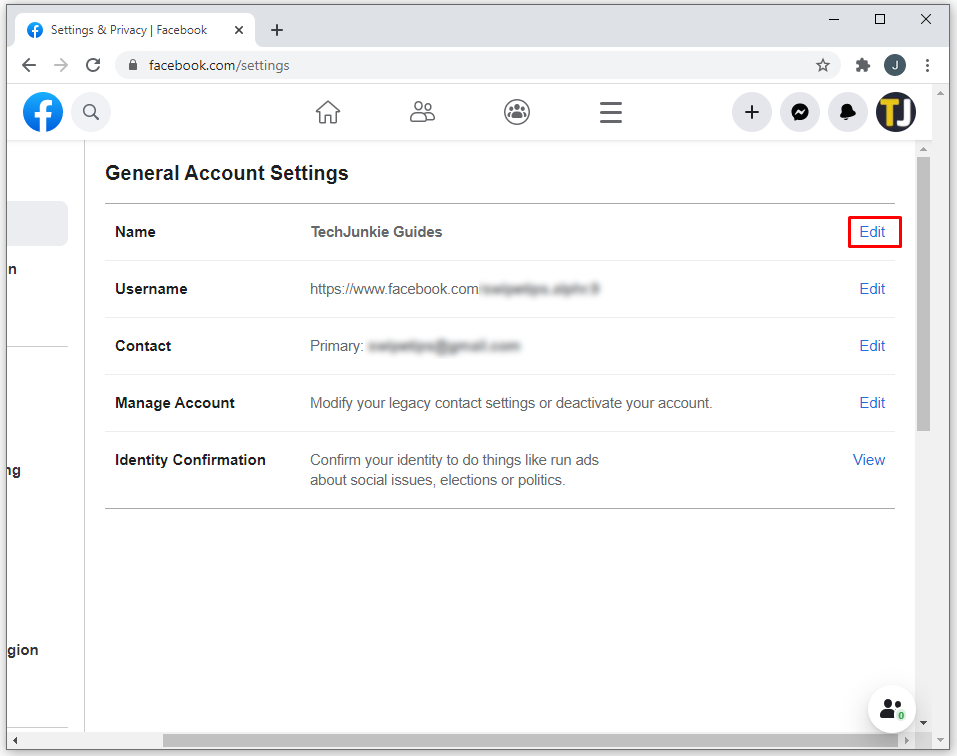This screenshot has width=957, height=756.
Task: Open TJ profile avatar menu
Action: 896,112
